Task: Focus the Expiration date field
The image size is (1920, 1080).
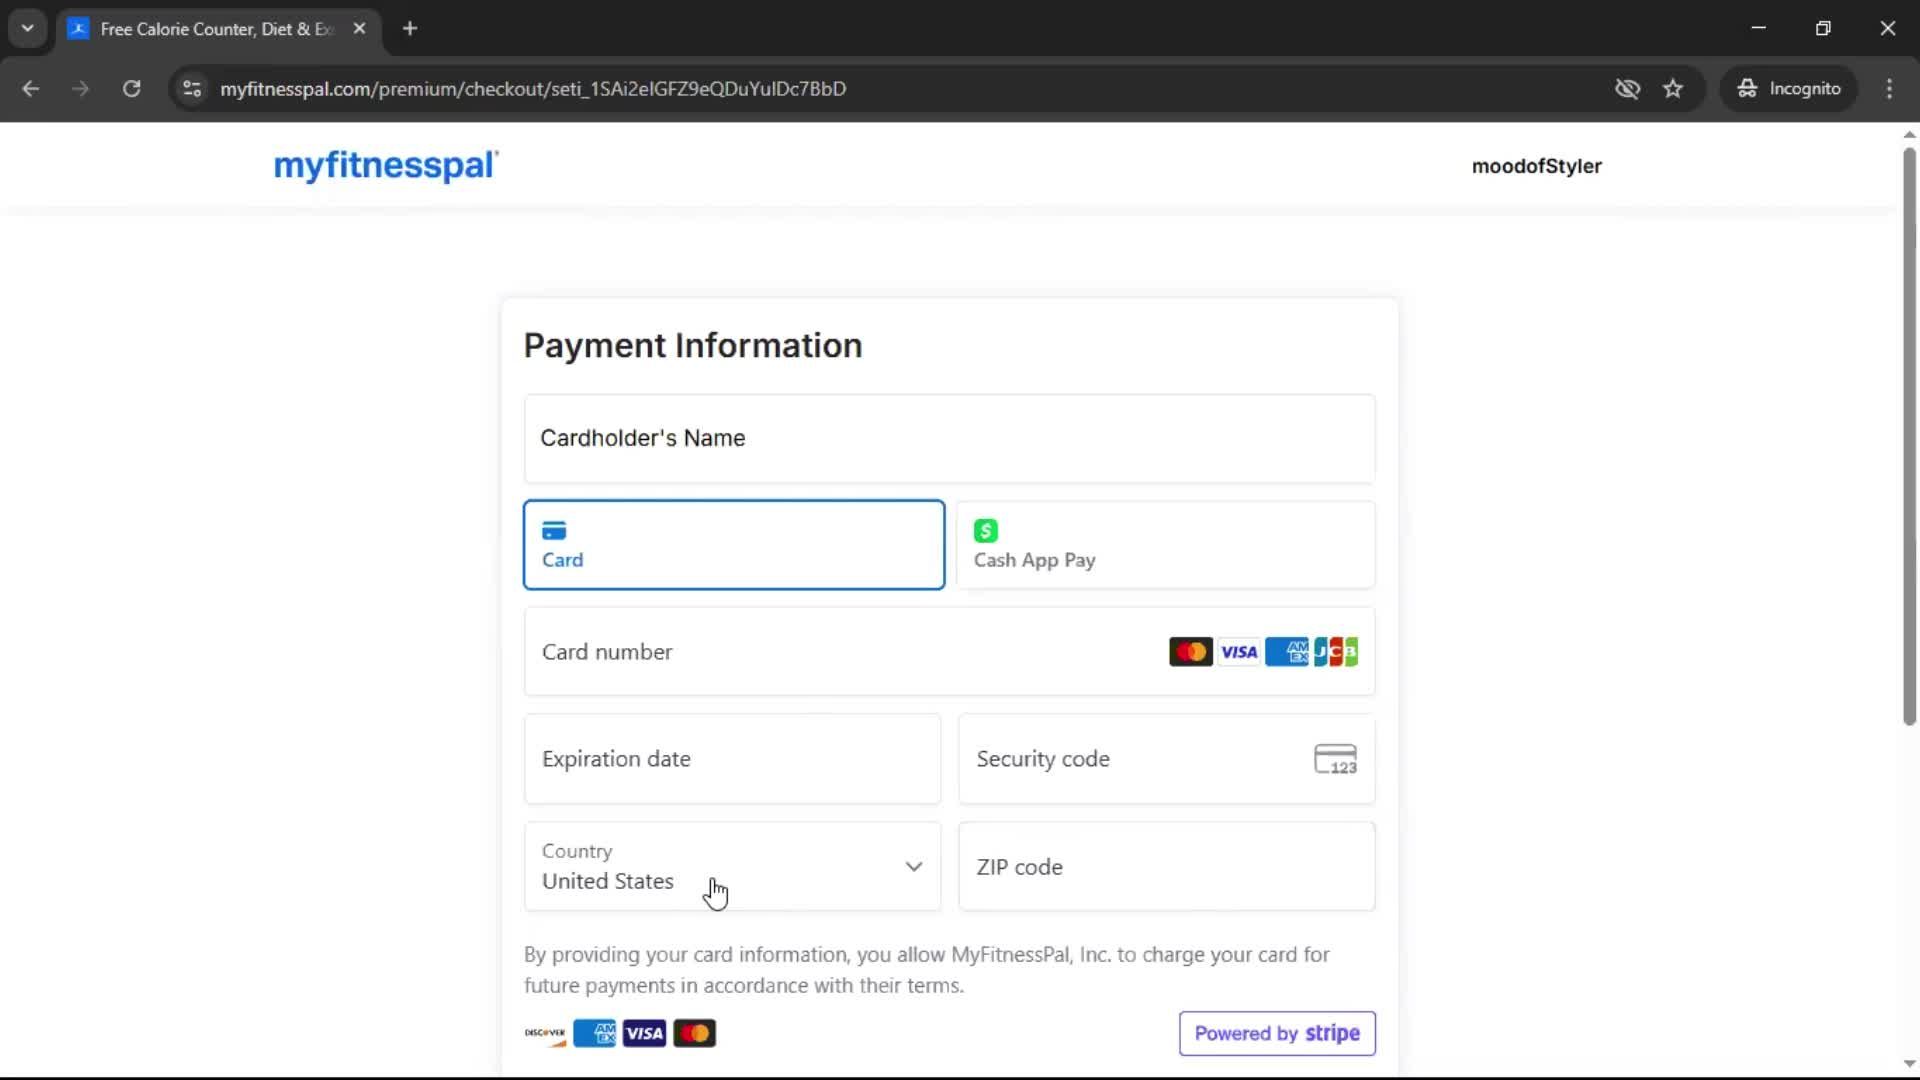Action: point(732,758)
